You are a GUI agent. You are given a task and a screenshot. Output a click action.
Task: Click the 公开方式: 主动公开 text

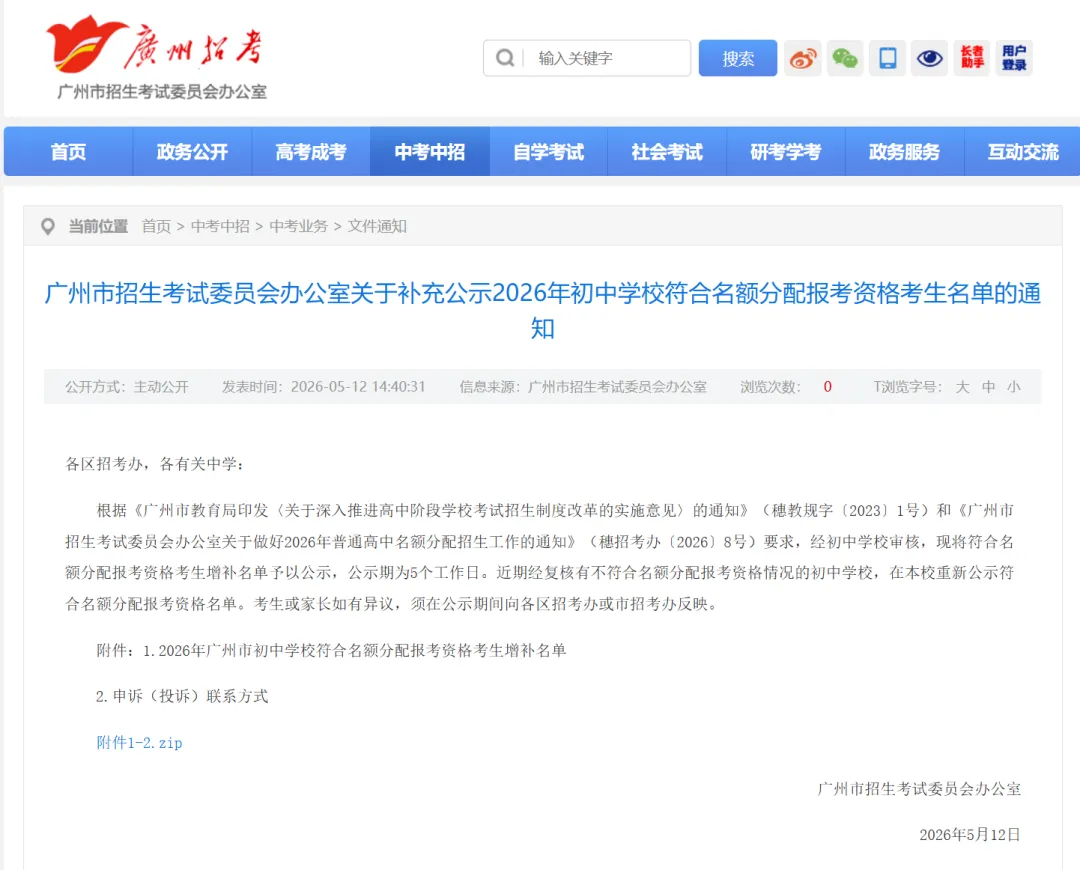(127, 387)
